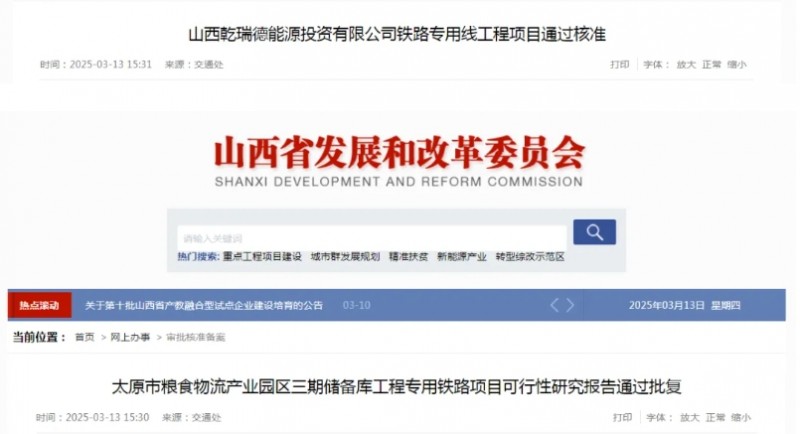800x434 pixels.
Task: Click the 山西省发展和改革委员会 header logo
Action: coord(399,161)
